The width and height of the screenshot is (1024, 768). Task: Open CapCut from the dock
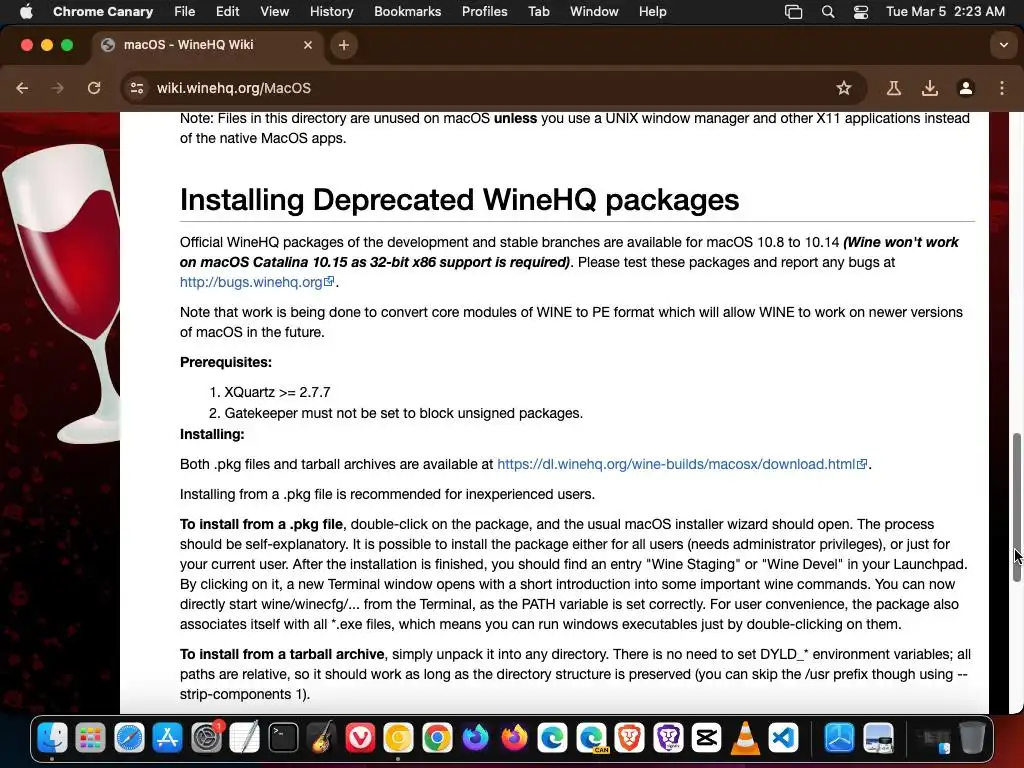(707, 738)
